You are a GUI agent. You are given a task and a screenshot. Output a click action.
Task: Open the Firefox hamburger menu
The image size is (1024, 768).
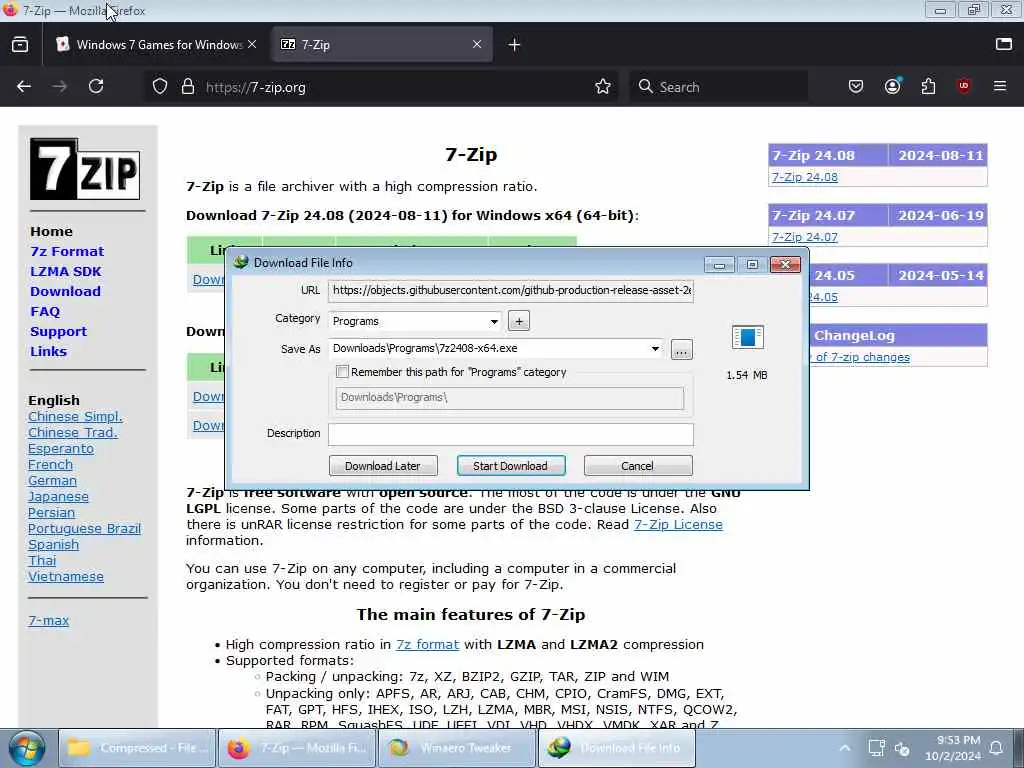1000,86
